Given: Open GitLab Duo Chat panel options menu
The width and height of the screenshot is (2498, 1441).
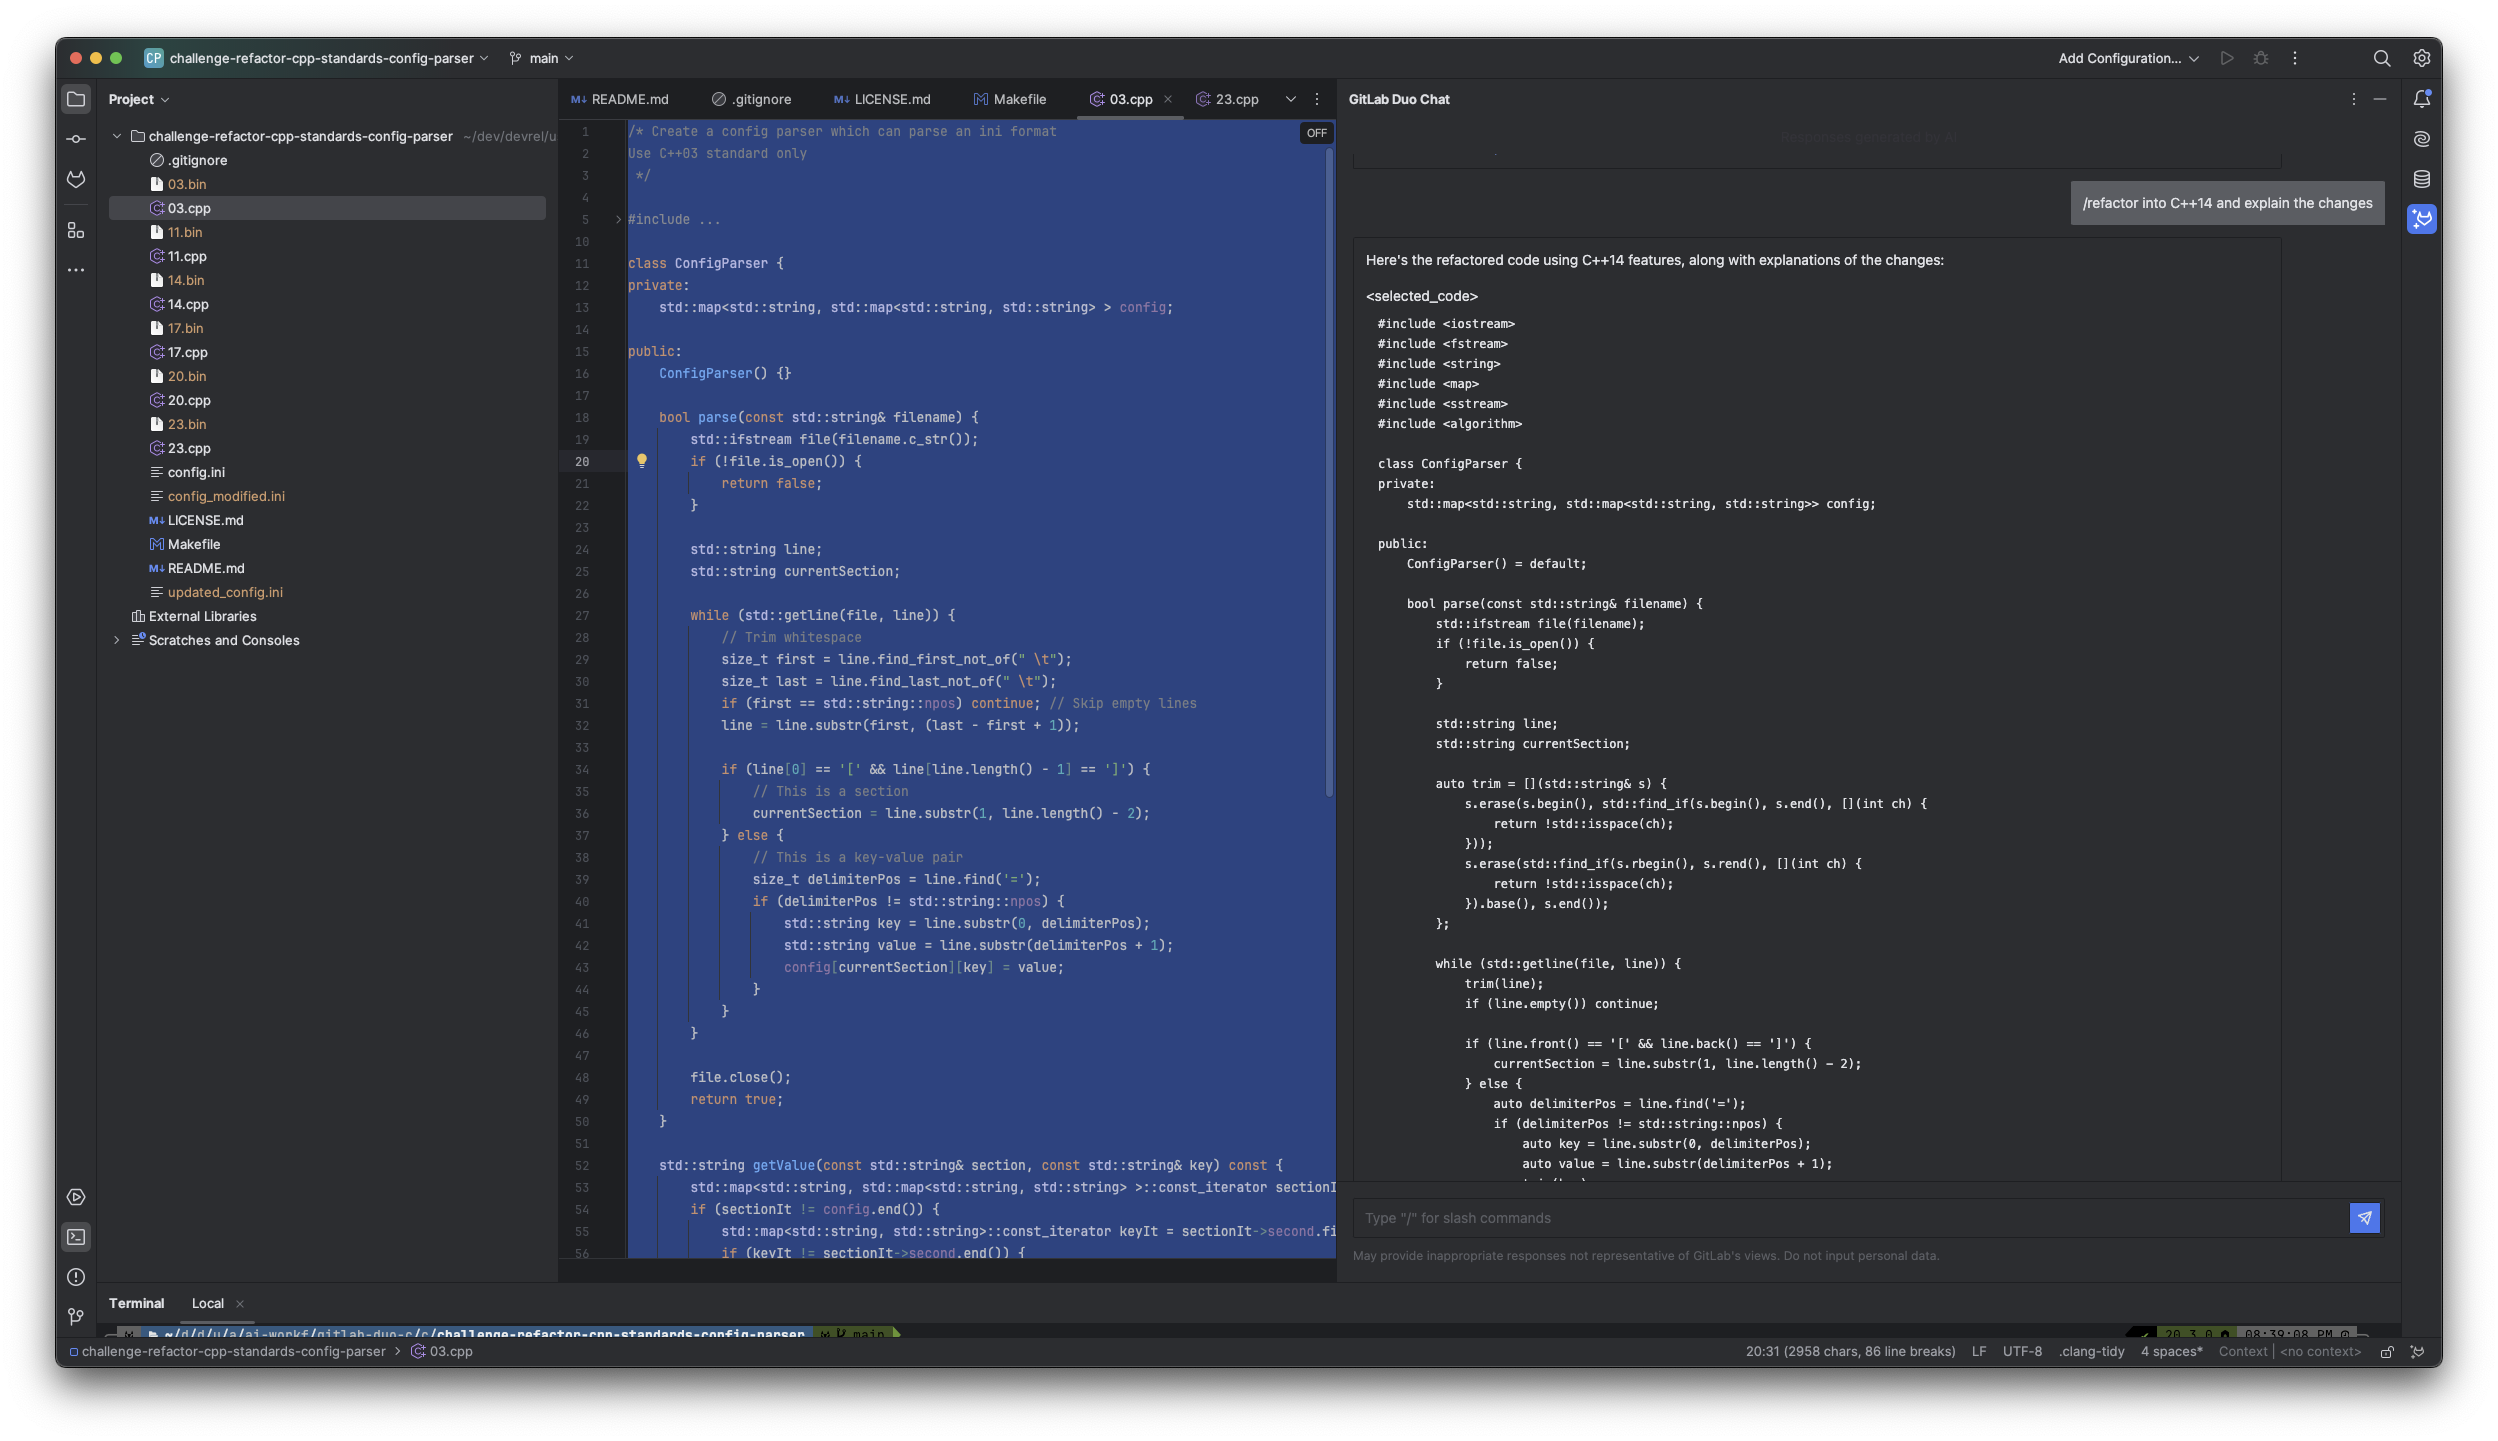Looking at the screenshot, I should click(x=2354, y=99).
